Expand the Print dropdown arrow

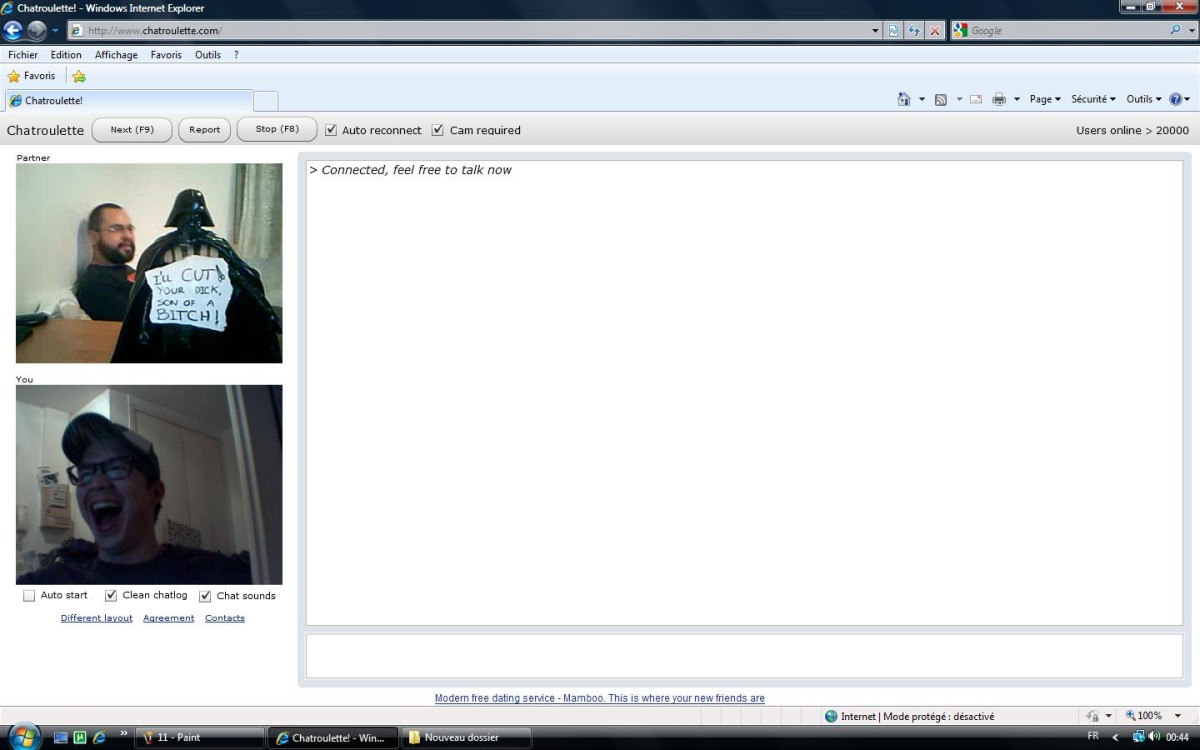click(x=1017, y=99)
